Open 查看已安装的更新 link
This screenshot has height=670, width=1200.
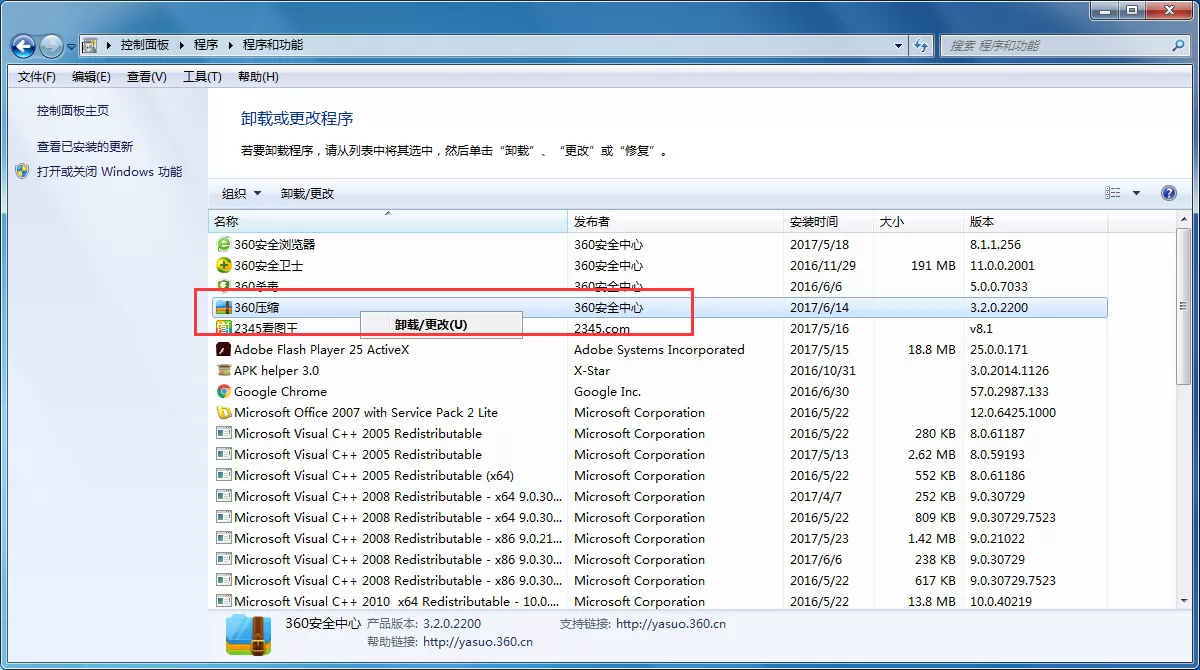85,147
